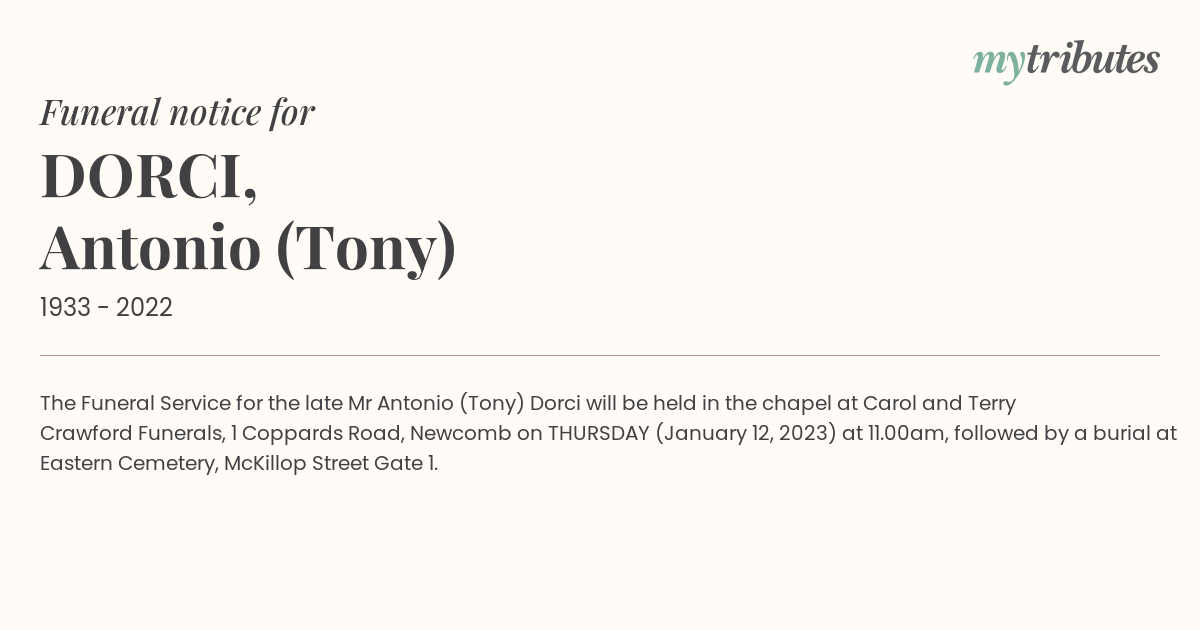
Task: Click the "Carol and Terry" text
Action: [x=939, y=404]
